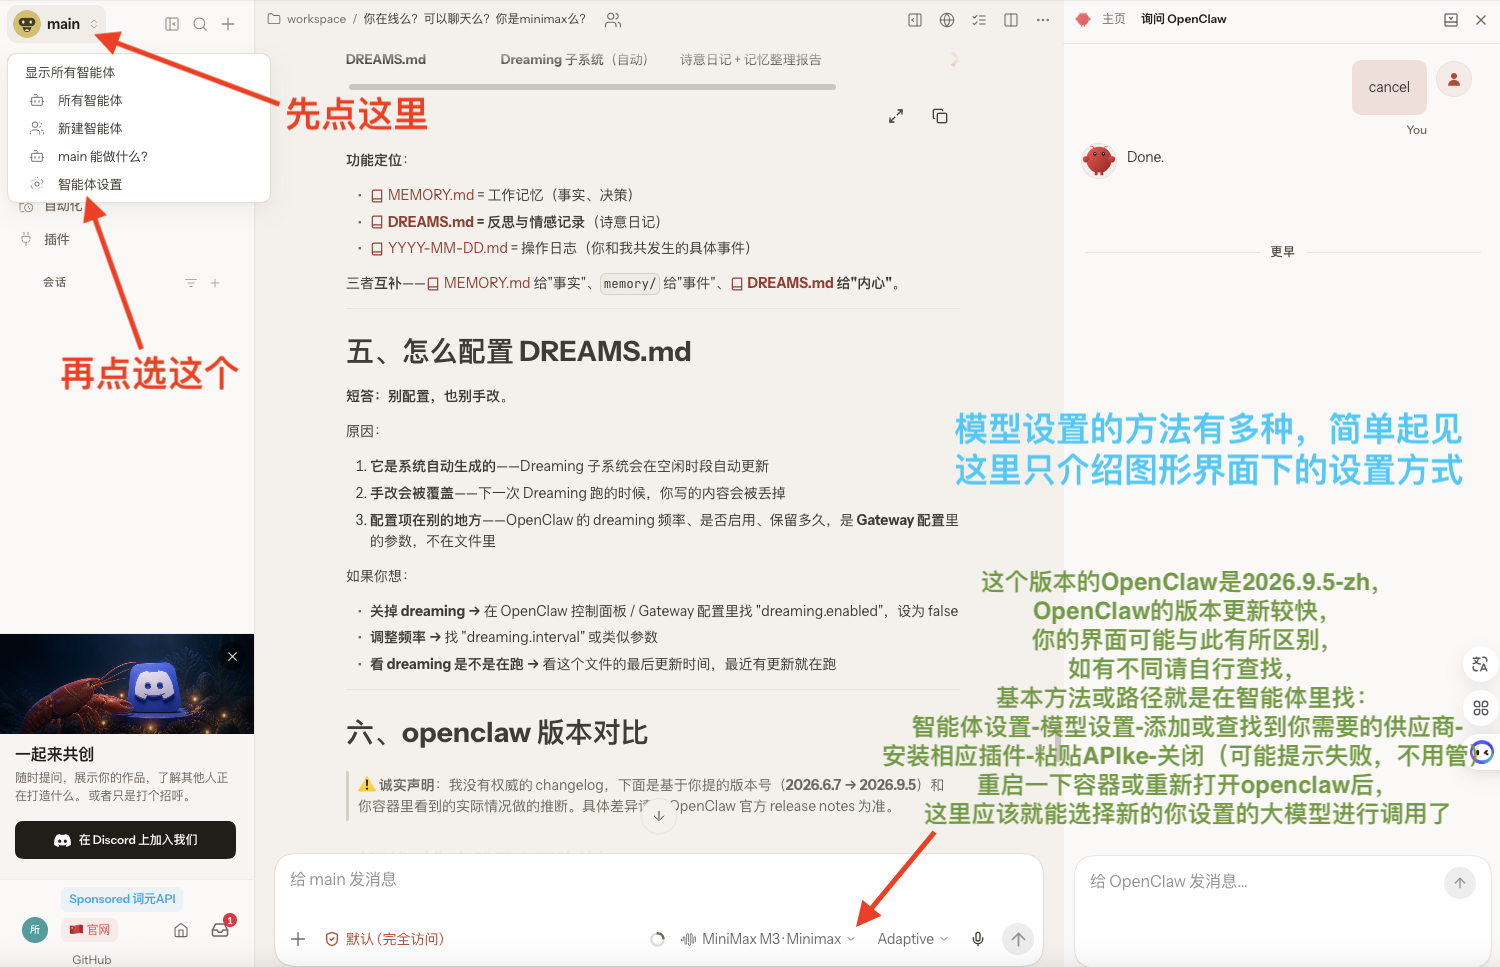Click the globe icon in the top toolbar
The image size is (1500, 967).
pyautogui.click(x=947, y=20)
